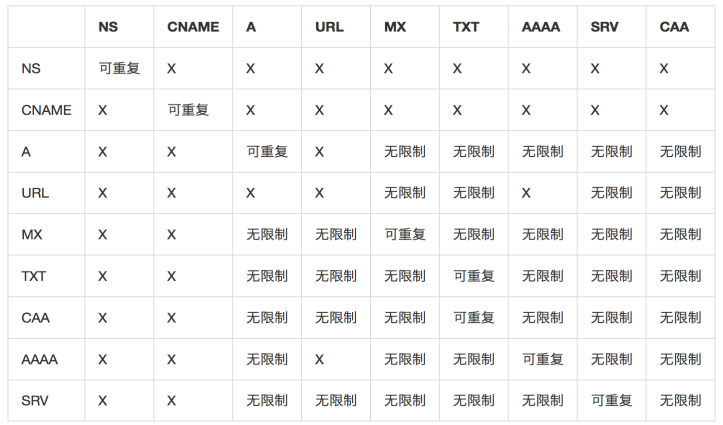Click the NS column header
723x425 pixels.
click(x=108, y=27)
